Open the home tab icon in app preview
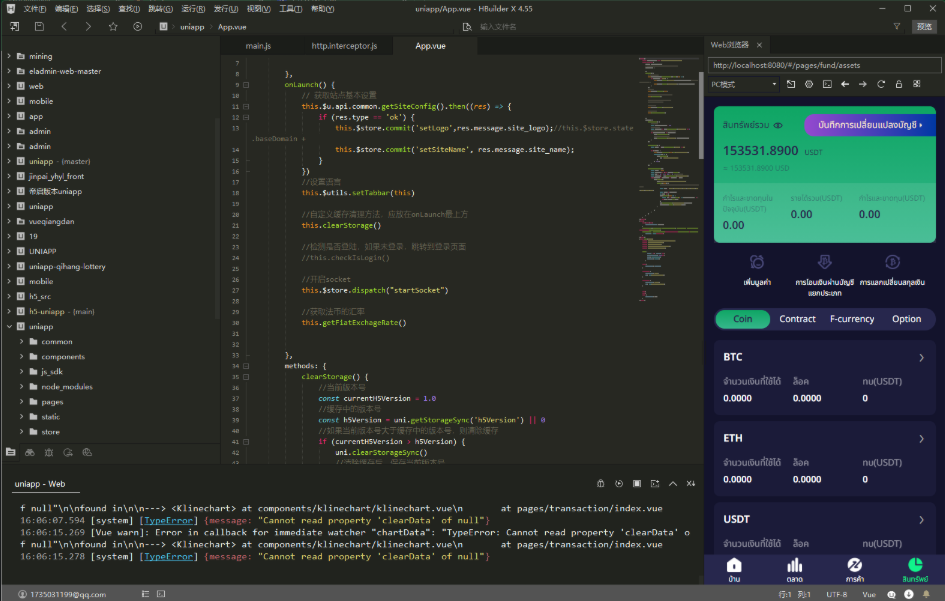Viewport: 945px width, 601px height. pos(734,565)
